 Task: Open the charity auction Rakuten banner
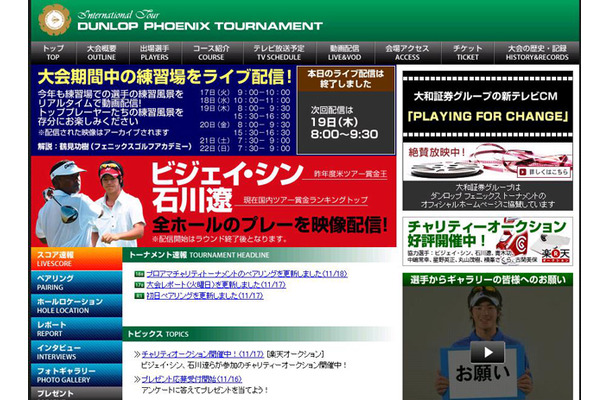[x=487, y=241]
